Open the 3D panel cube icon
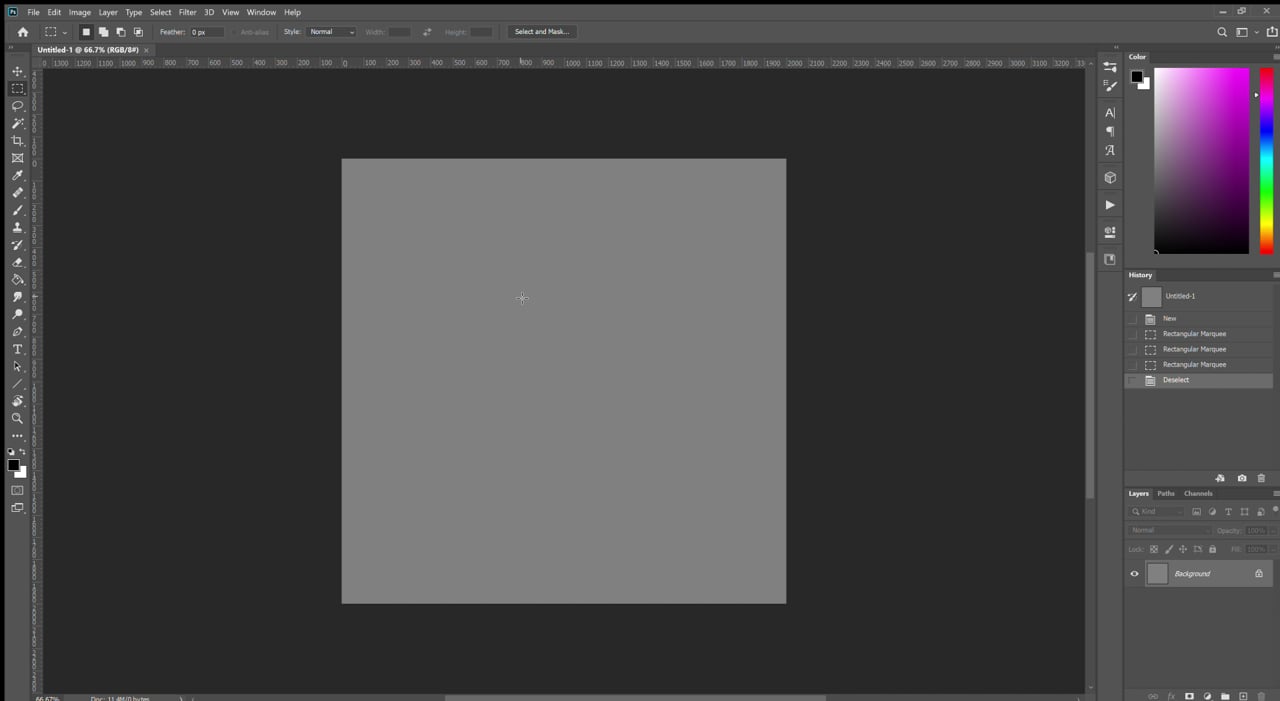Image resolution: width=1280 pixels, height=701 pixels. (1110, 178)
